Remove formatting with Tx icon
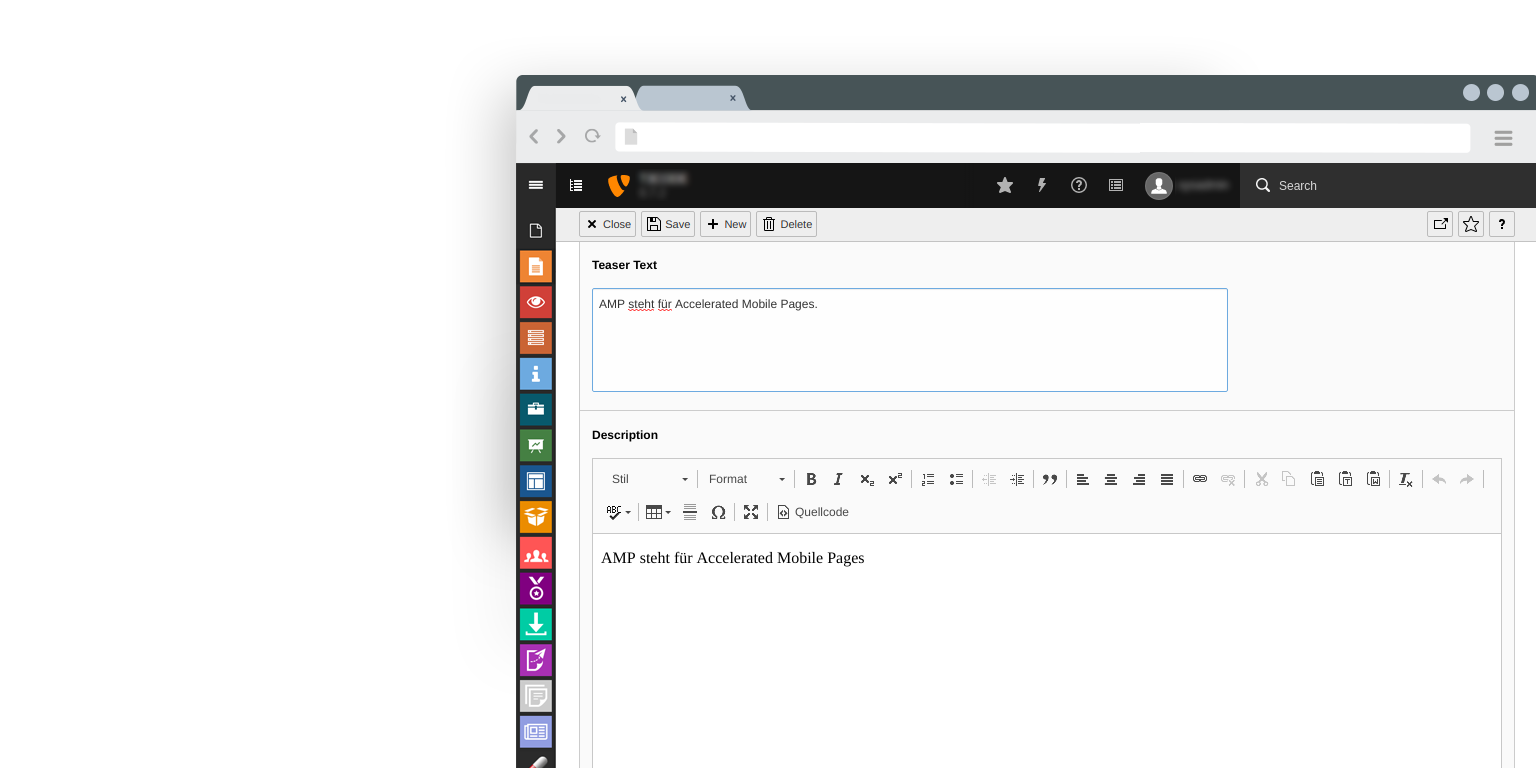 [1406, 479]
